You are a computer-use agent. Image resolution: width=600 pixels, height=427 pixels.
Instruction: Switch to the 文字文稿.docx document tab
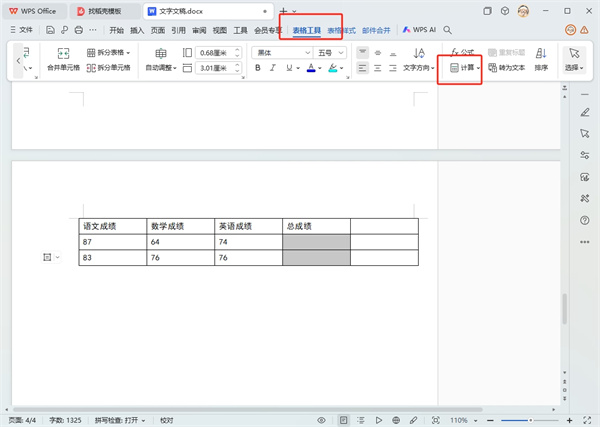(209, 11)
